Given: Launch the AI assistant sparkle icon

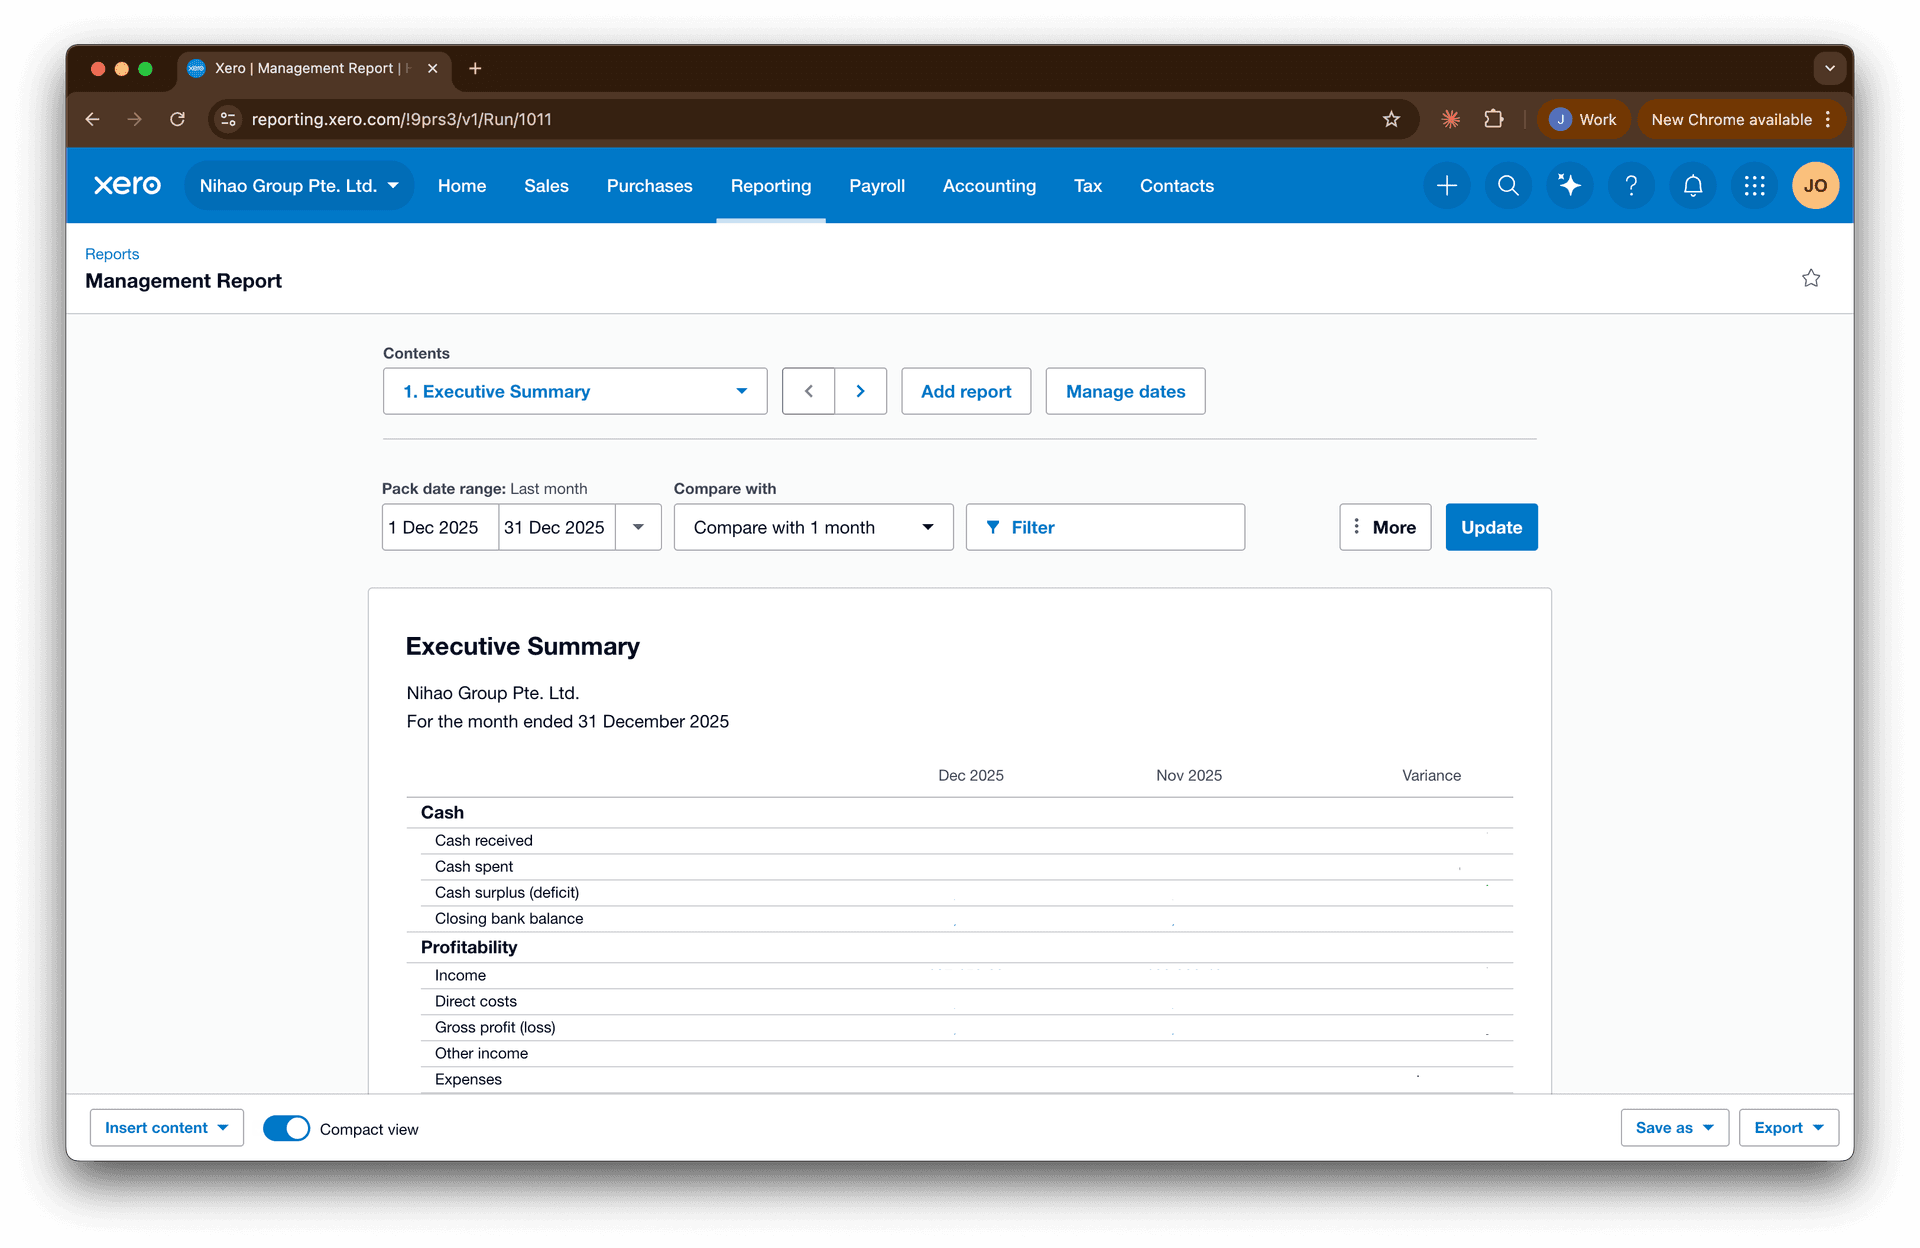Looking at the screenshot, I should coord(1569,185).
